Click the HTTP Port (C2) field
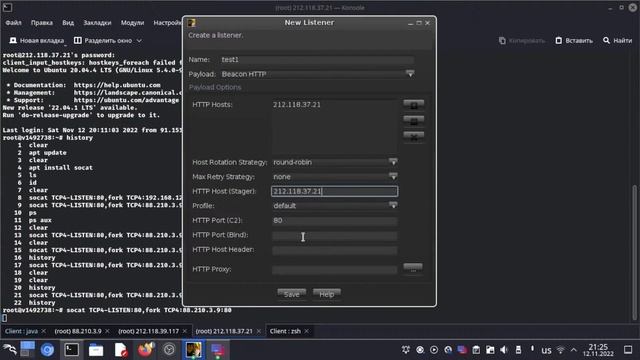 coord(334,220)
